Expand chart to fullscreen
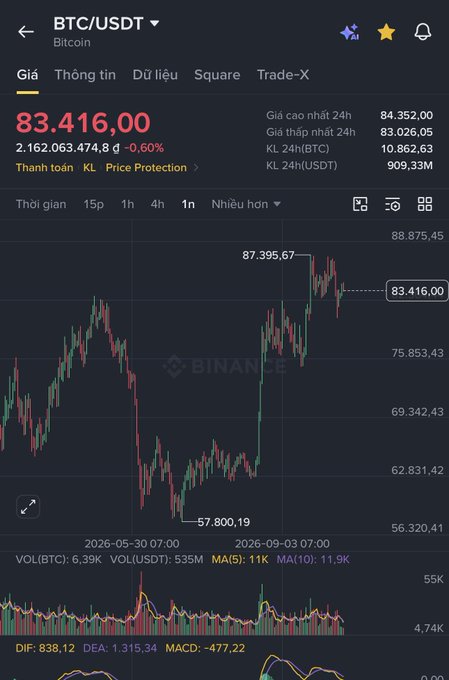The image size is (449, 680). click(28, 507)
